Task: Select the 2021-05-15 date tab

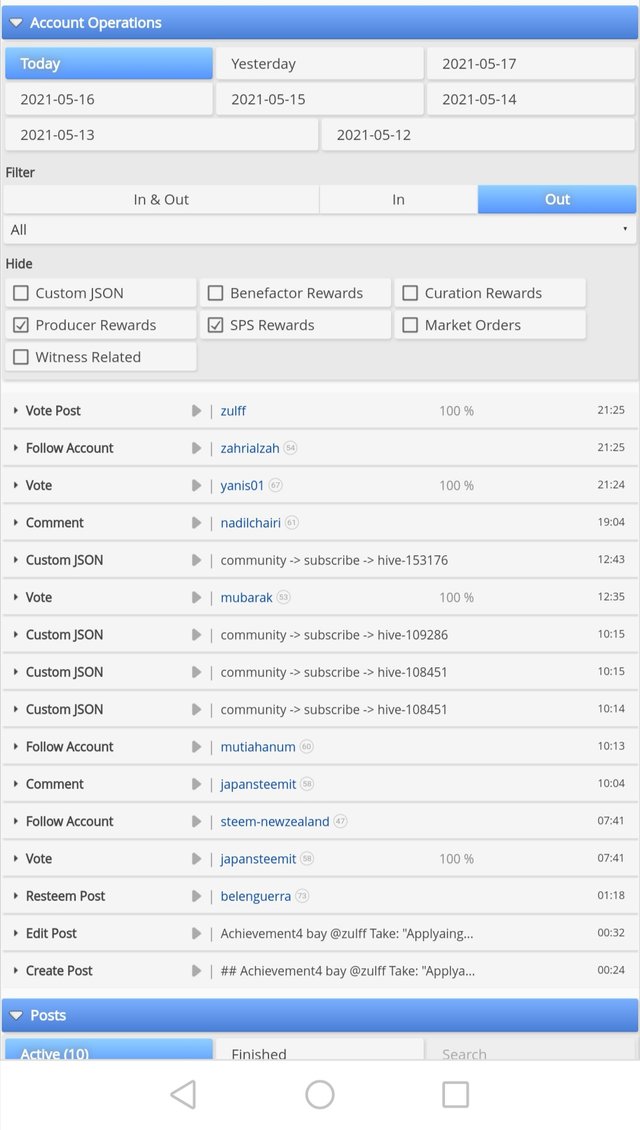Action: (320, 99)
